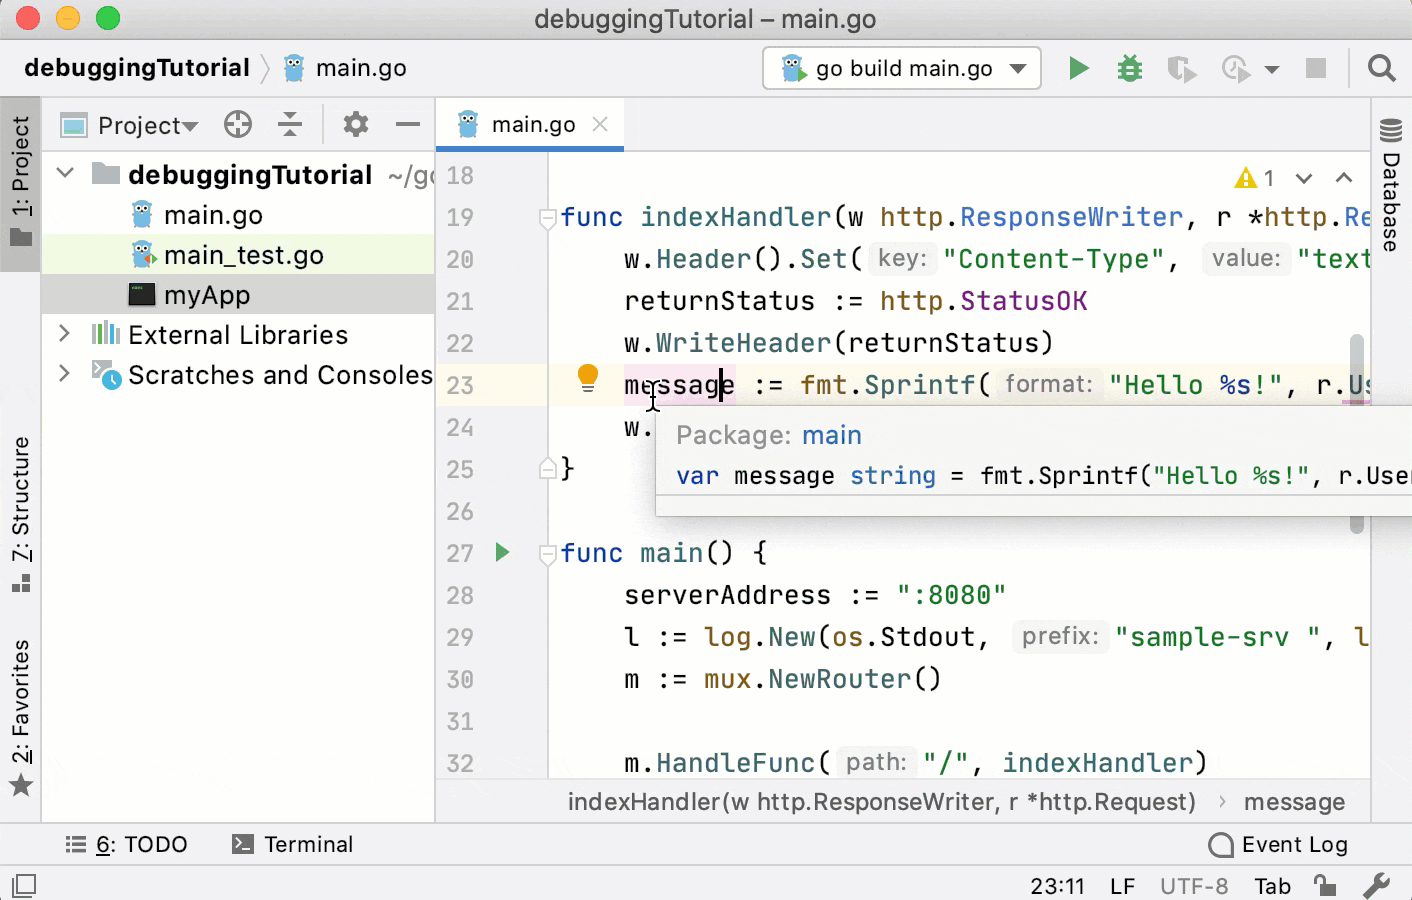Viewport: 1412px width, 900px height.
Task: Start debugging with the bug icon
Action: pos(1129,68)
